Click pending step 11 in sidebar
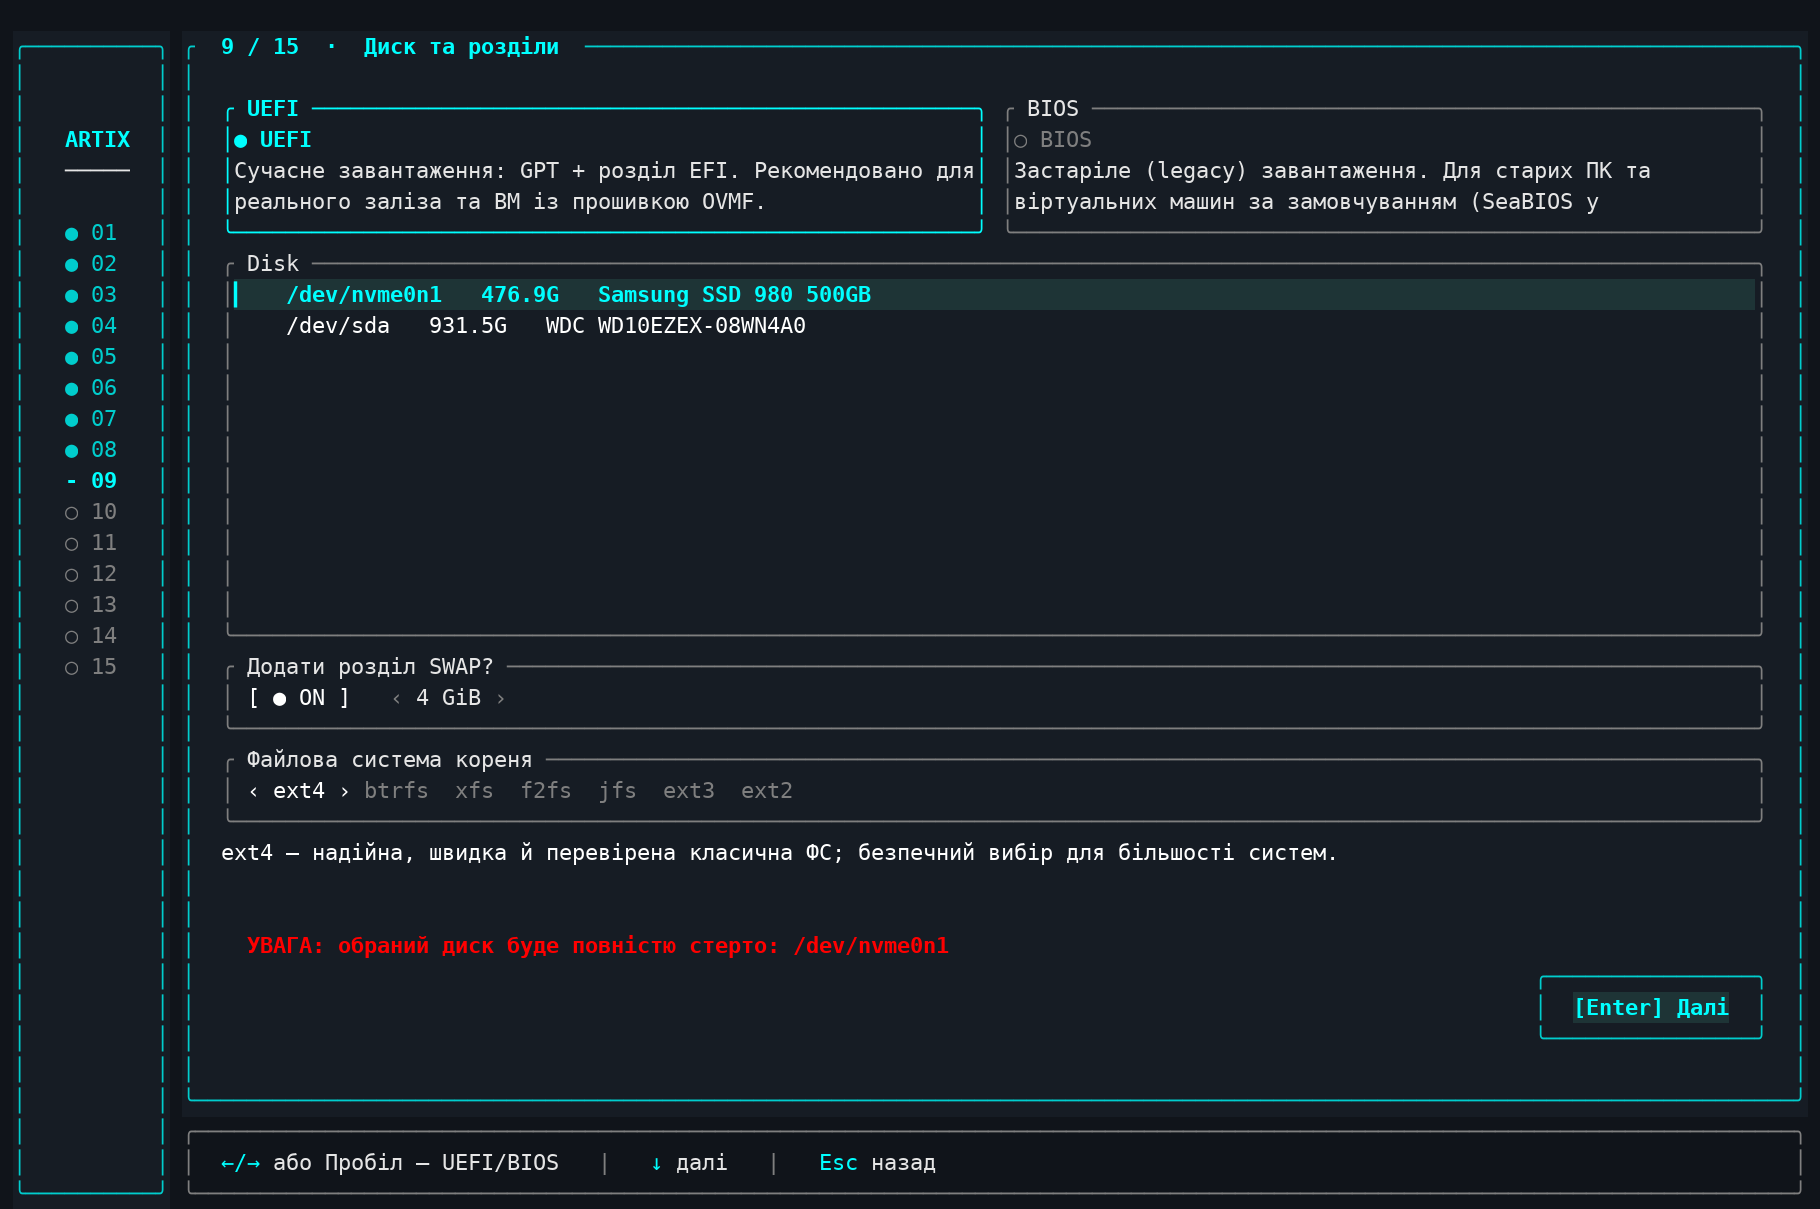The height and width of the screenshot is (1209, 1820). (91, 543)
